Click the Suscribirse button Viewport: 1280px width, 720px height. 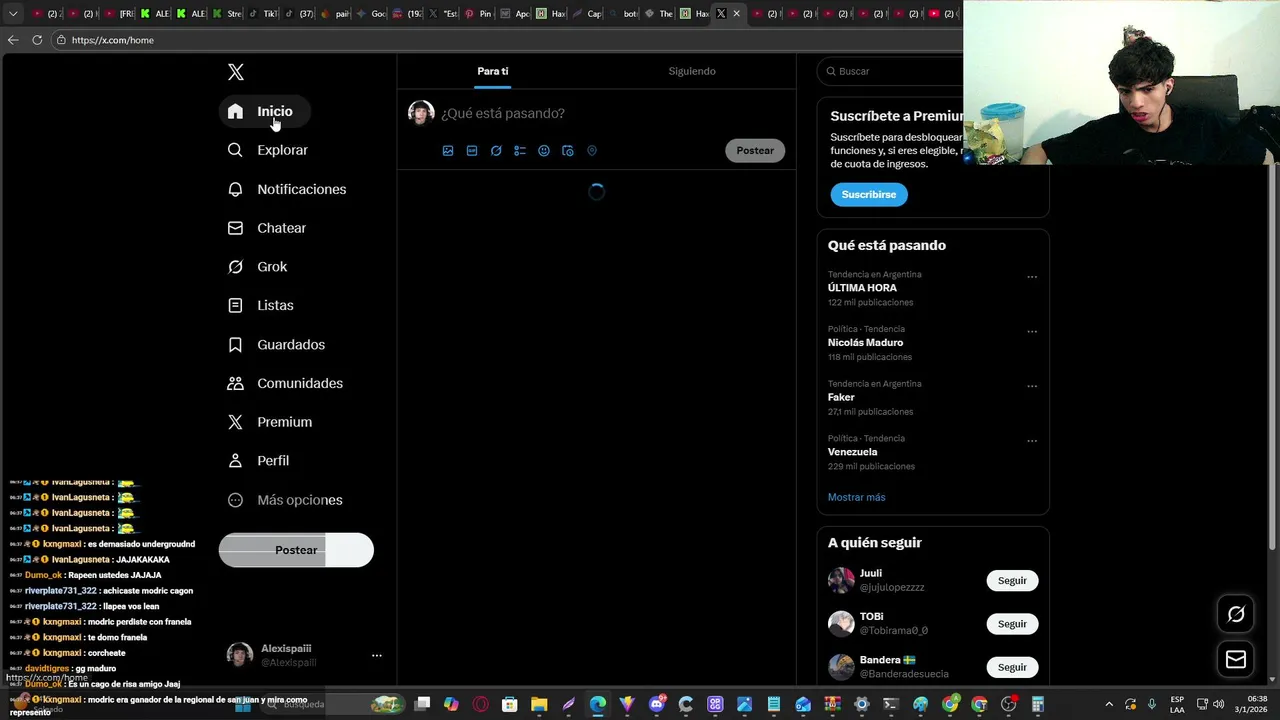869,194
